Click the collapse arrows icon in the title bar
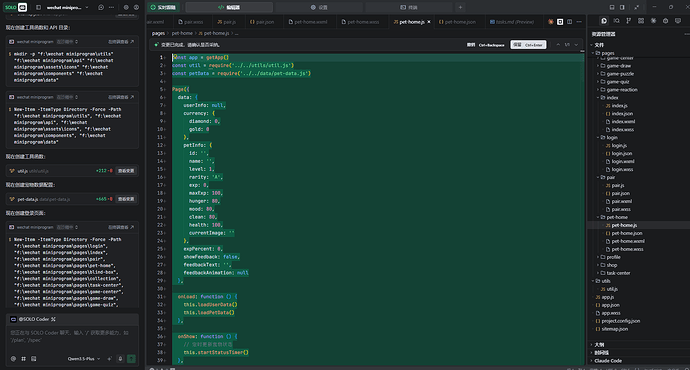 [637, 7]
